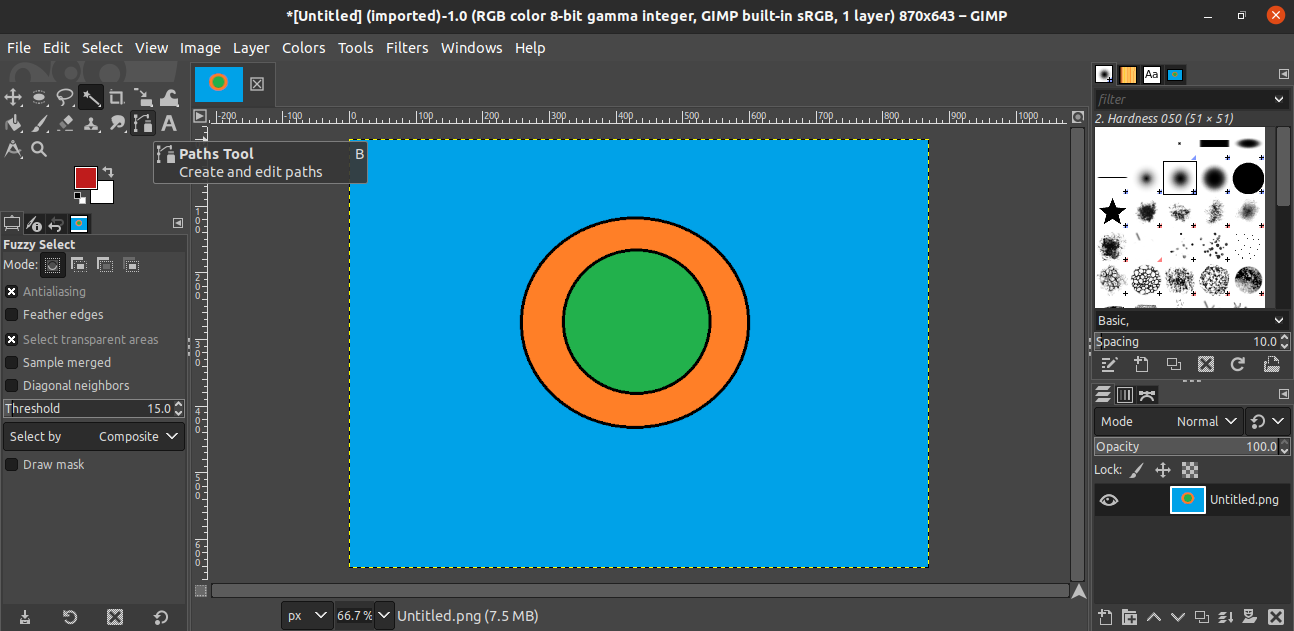Screen dimensions: 1294x631
Task: Choose the Eraser tool
Action: 65,123
